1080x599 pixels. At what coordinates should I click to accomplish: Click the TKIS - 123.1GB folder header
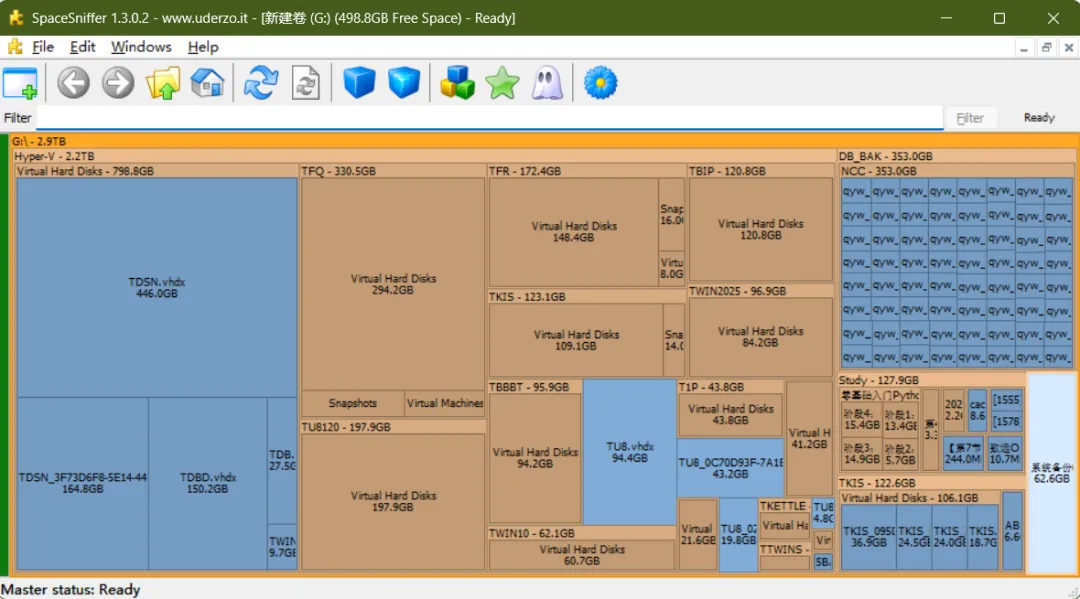tap(587, 297)
